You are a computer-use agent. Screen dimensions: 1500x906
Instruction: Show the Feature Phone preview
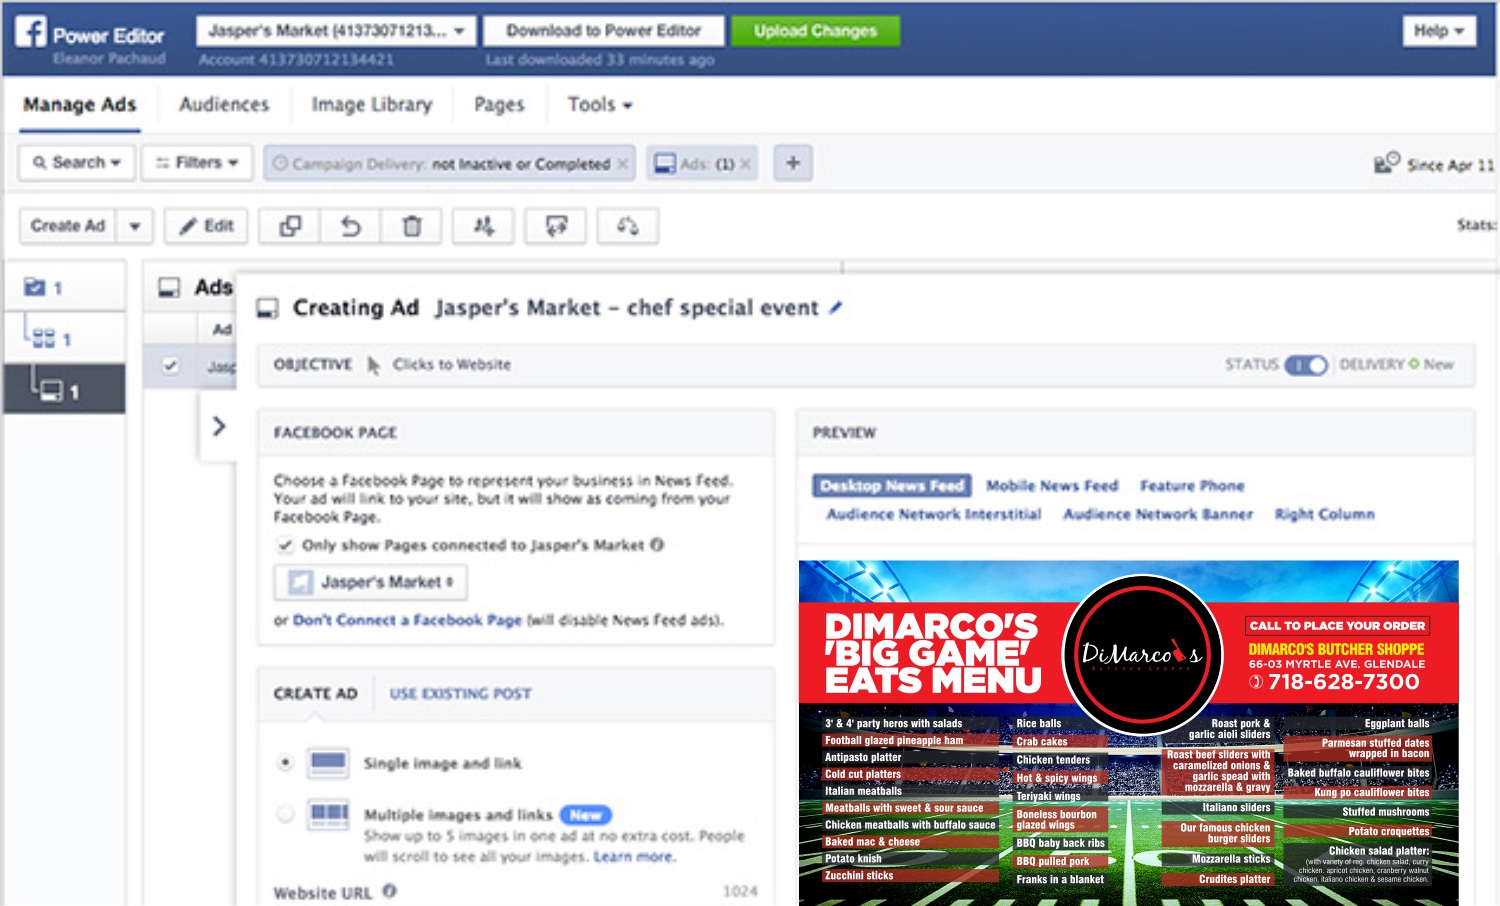pos(1192,486)
